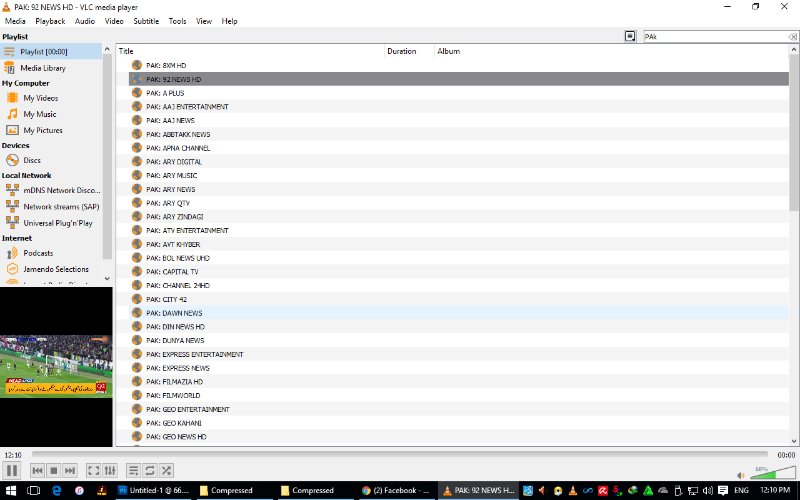Toggle random shuffle playback
This screenshot has width=800, height=500.
tap(166, 470)
